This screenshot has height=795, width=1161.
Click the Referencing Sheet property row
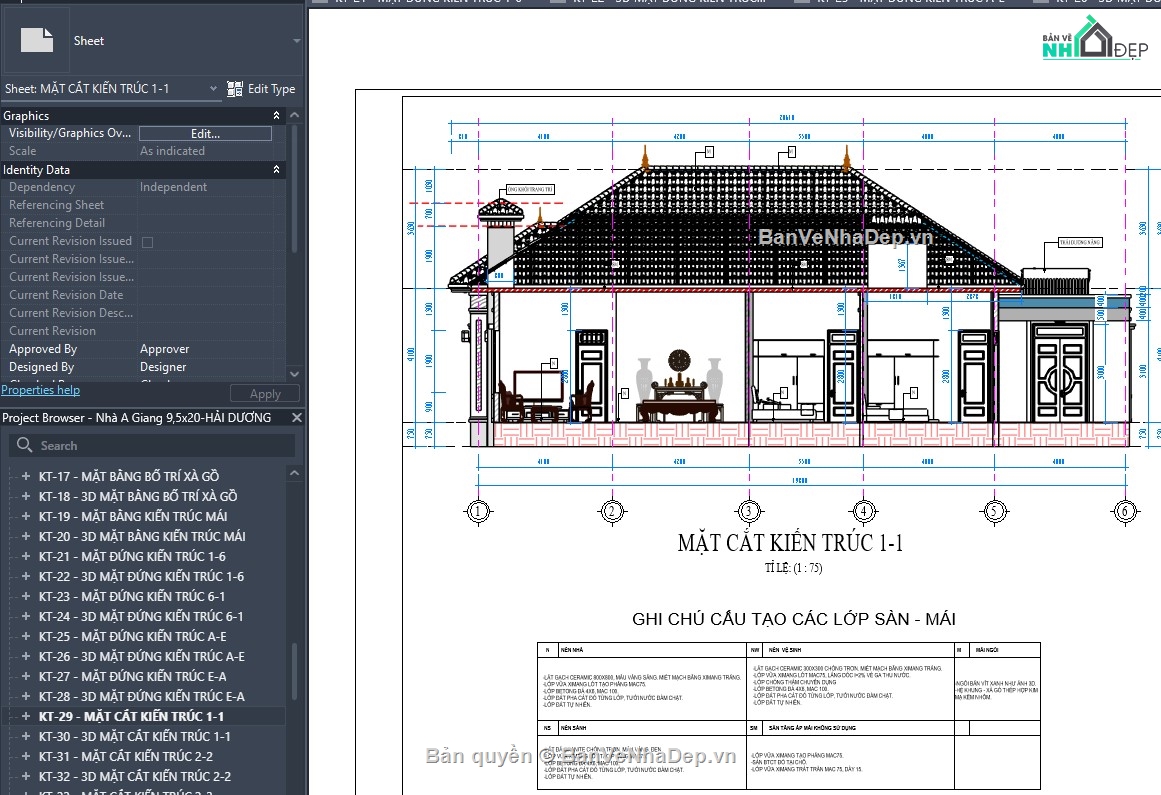pyautogui.click(x=143, y=205)
